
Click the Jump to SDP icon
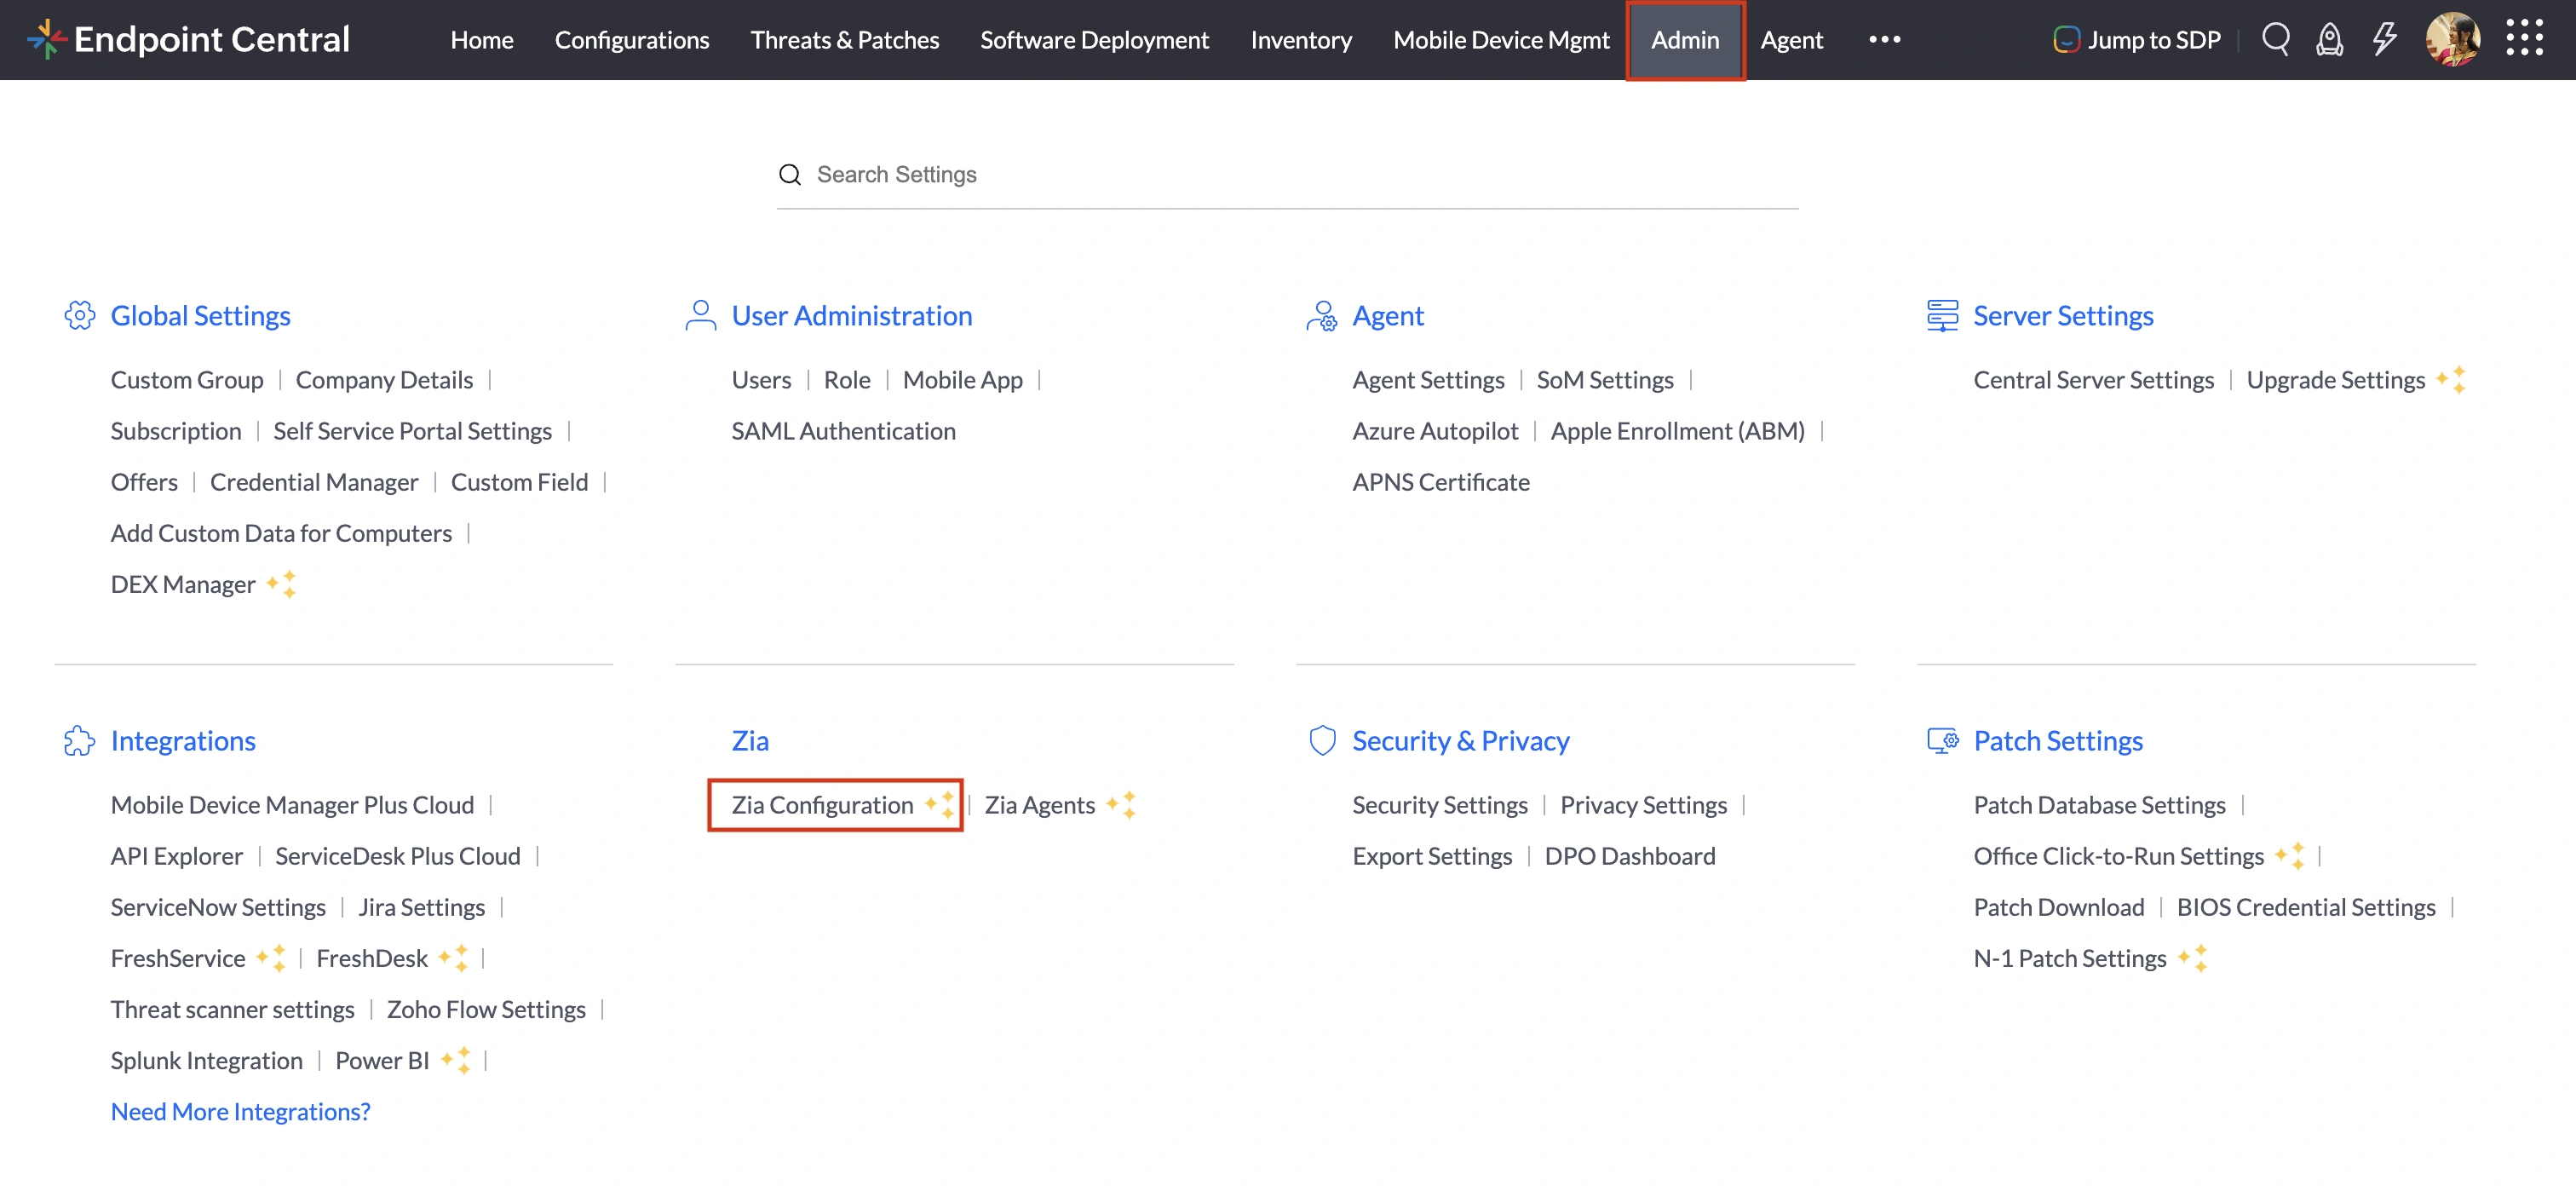[x=2065, y=39]
